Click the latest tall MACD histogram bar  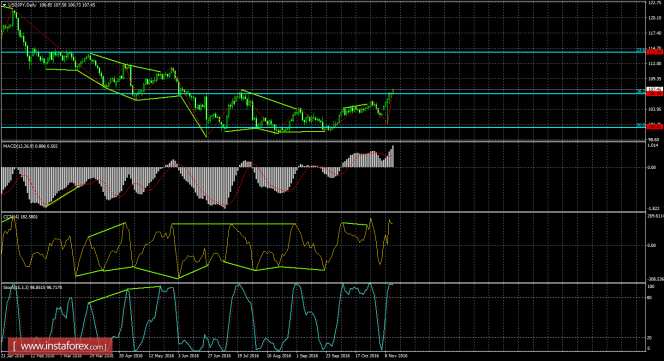(x=393, y=156)
